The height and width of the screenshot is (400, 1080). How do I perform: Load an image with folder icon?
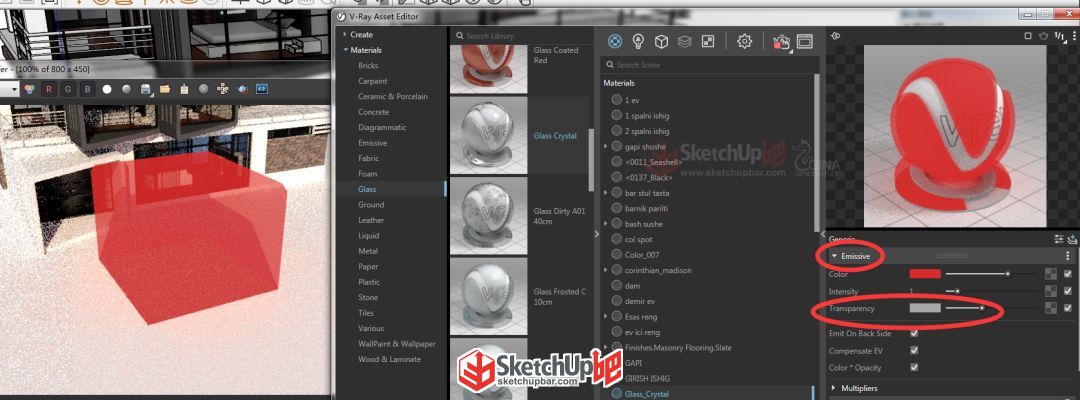(165, 89)
